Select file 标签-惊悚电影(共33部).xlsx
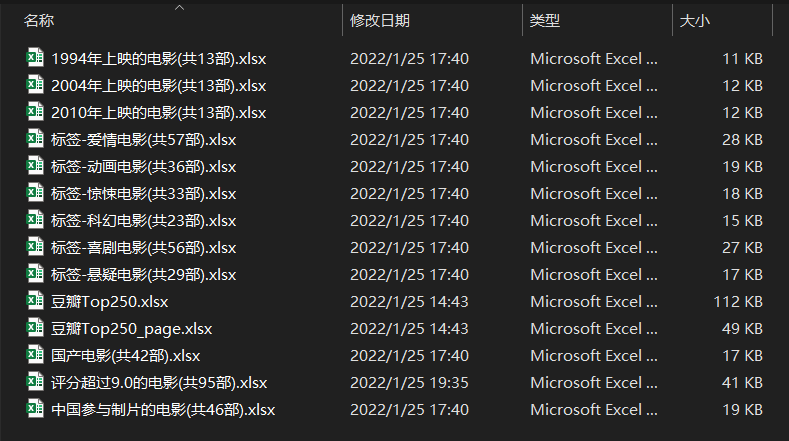The width and height of the screenshot is (789, 441). pos(143,193)
